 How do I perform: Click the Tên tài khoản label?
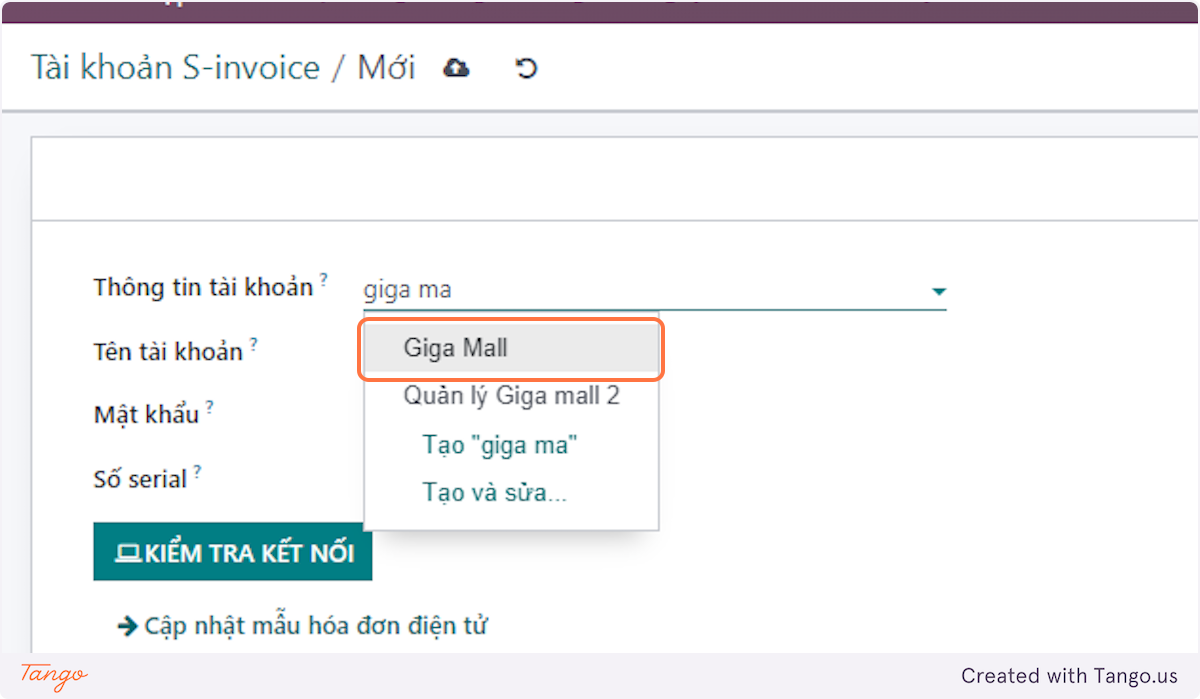168,352
